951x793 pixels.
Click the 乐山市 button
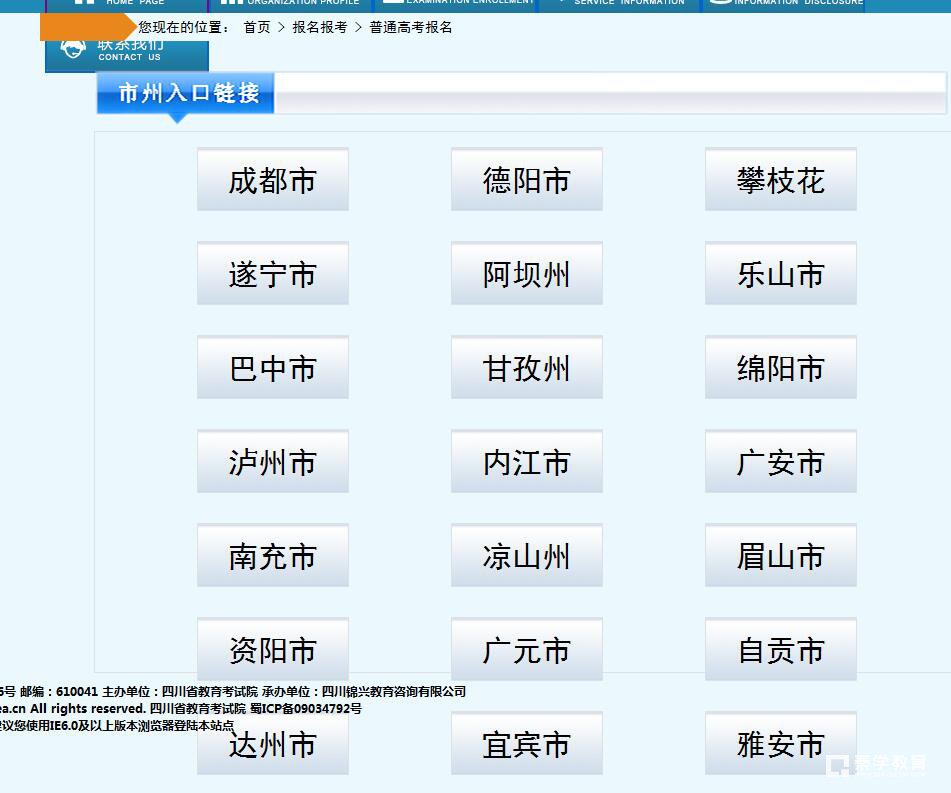tap(781, 274)
